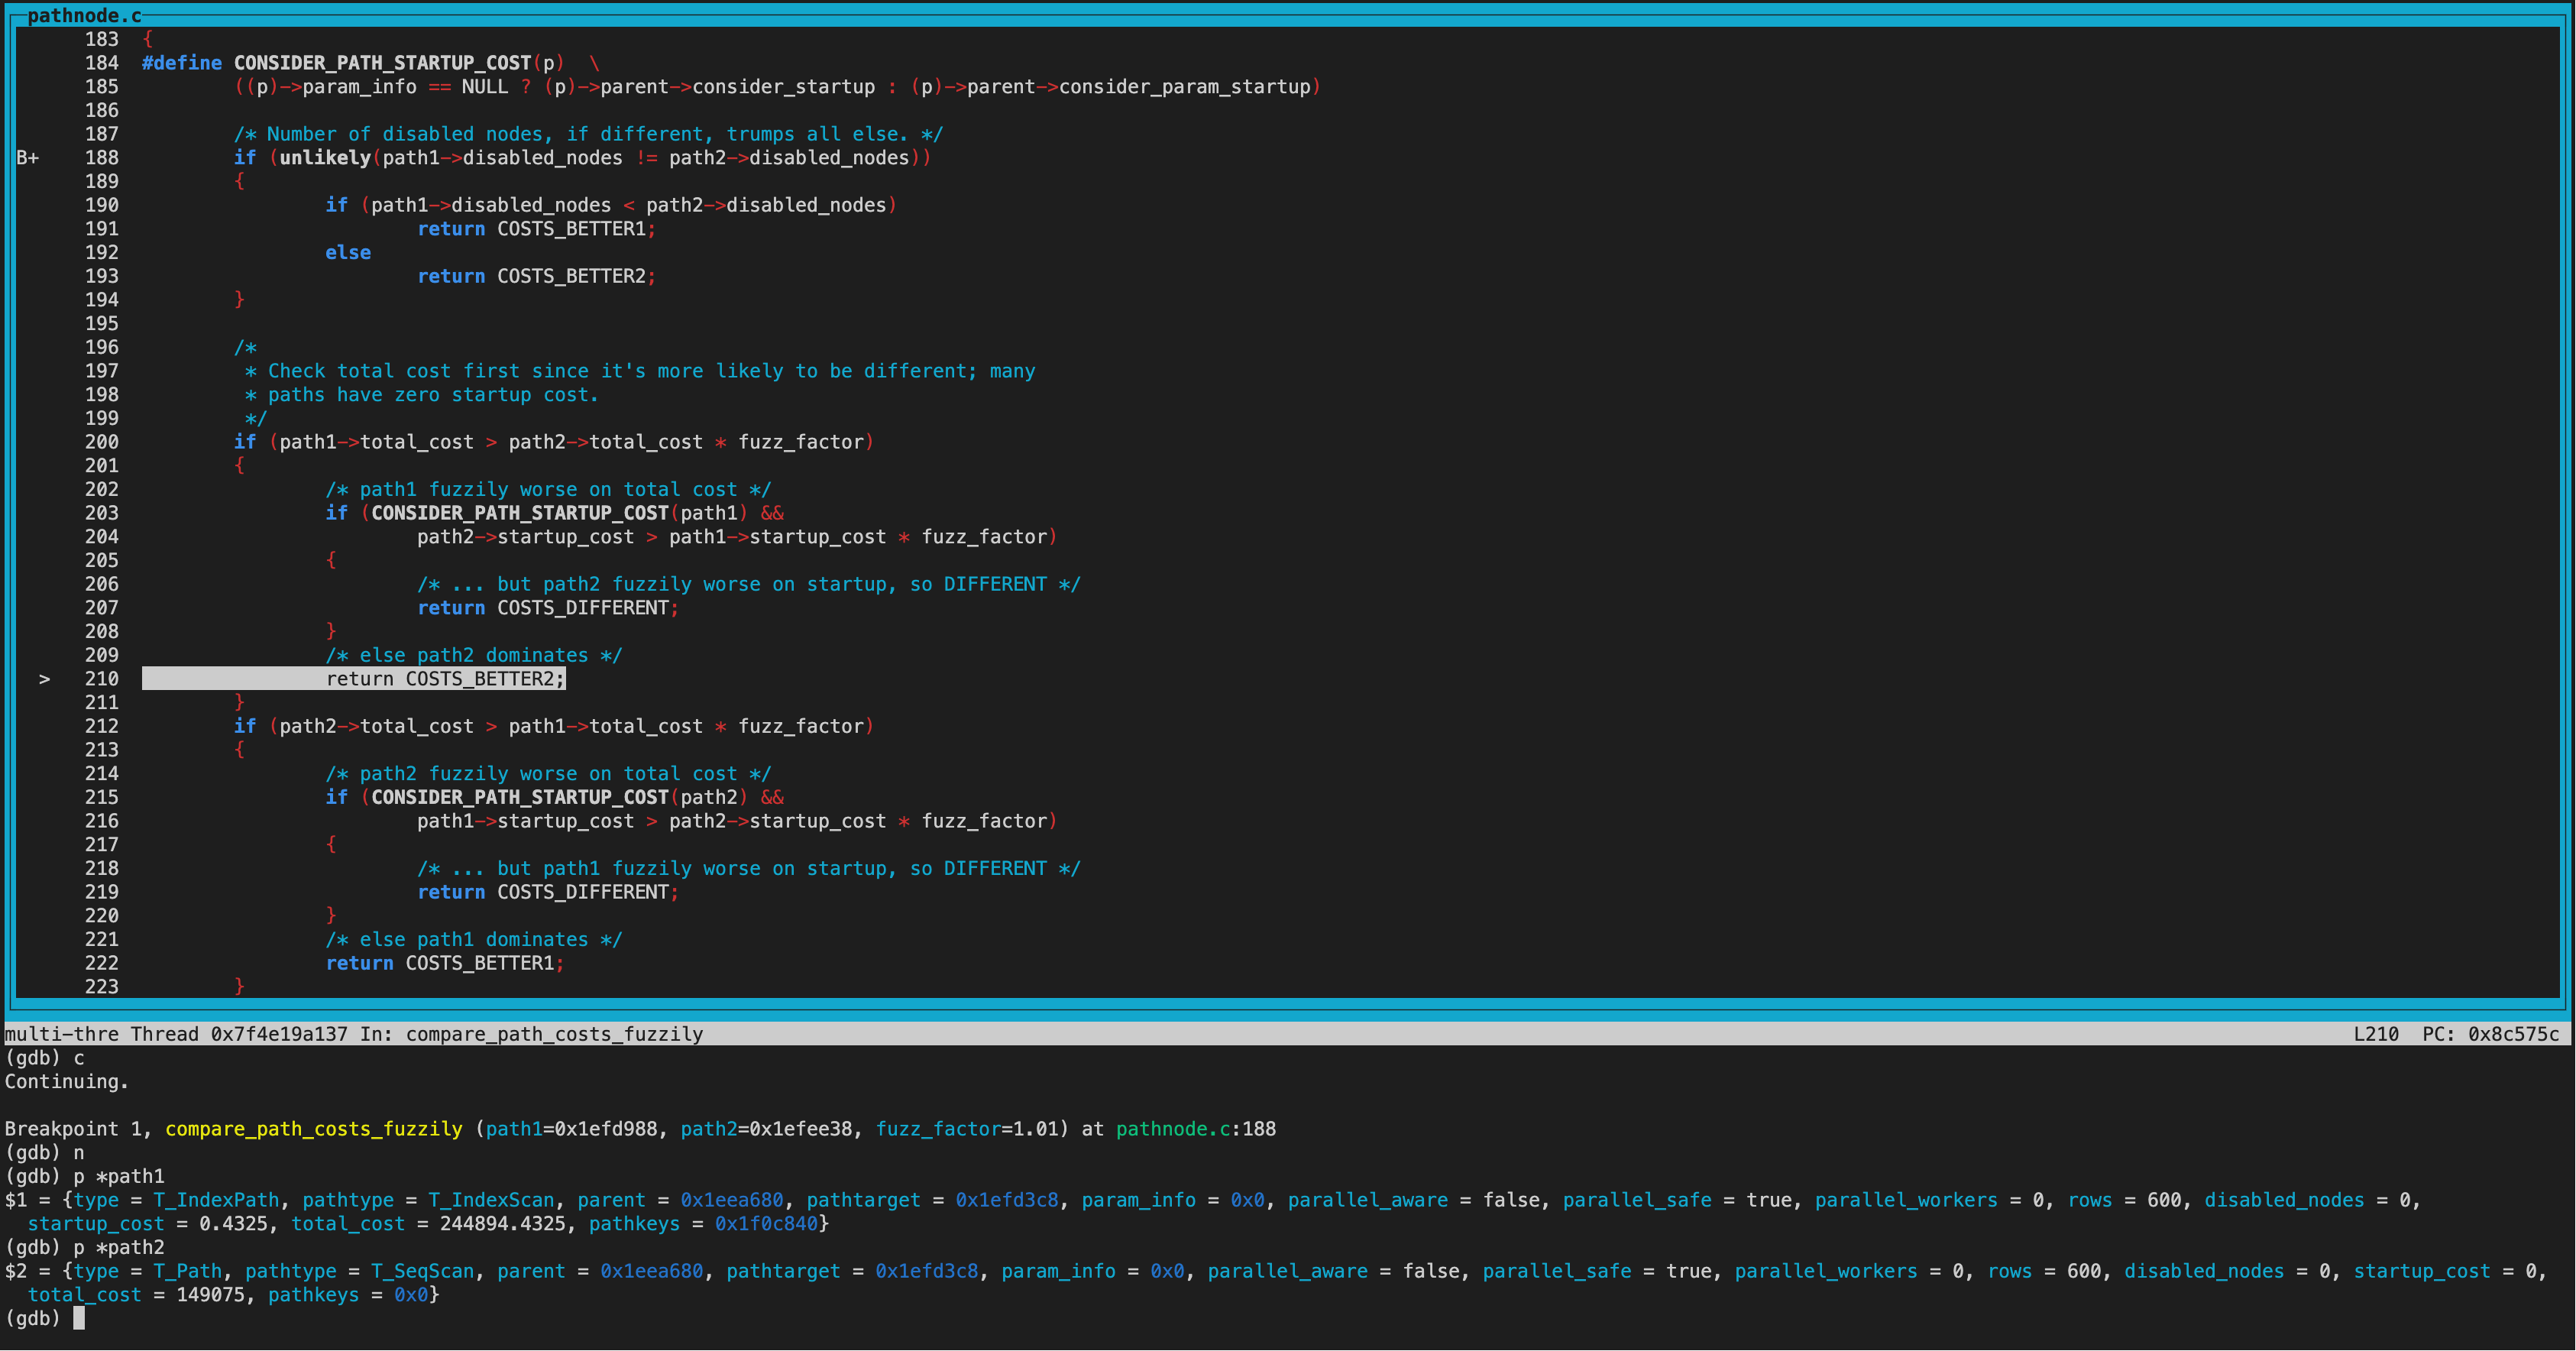
Task: Click the unlikely keyword on line 188
Action: click(x=324, y=158)
